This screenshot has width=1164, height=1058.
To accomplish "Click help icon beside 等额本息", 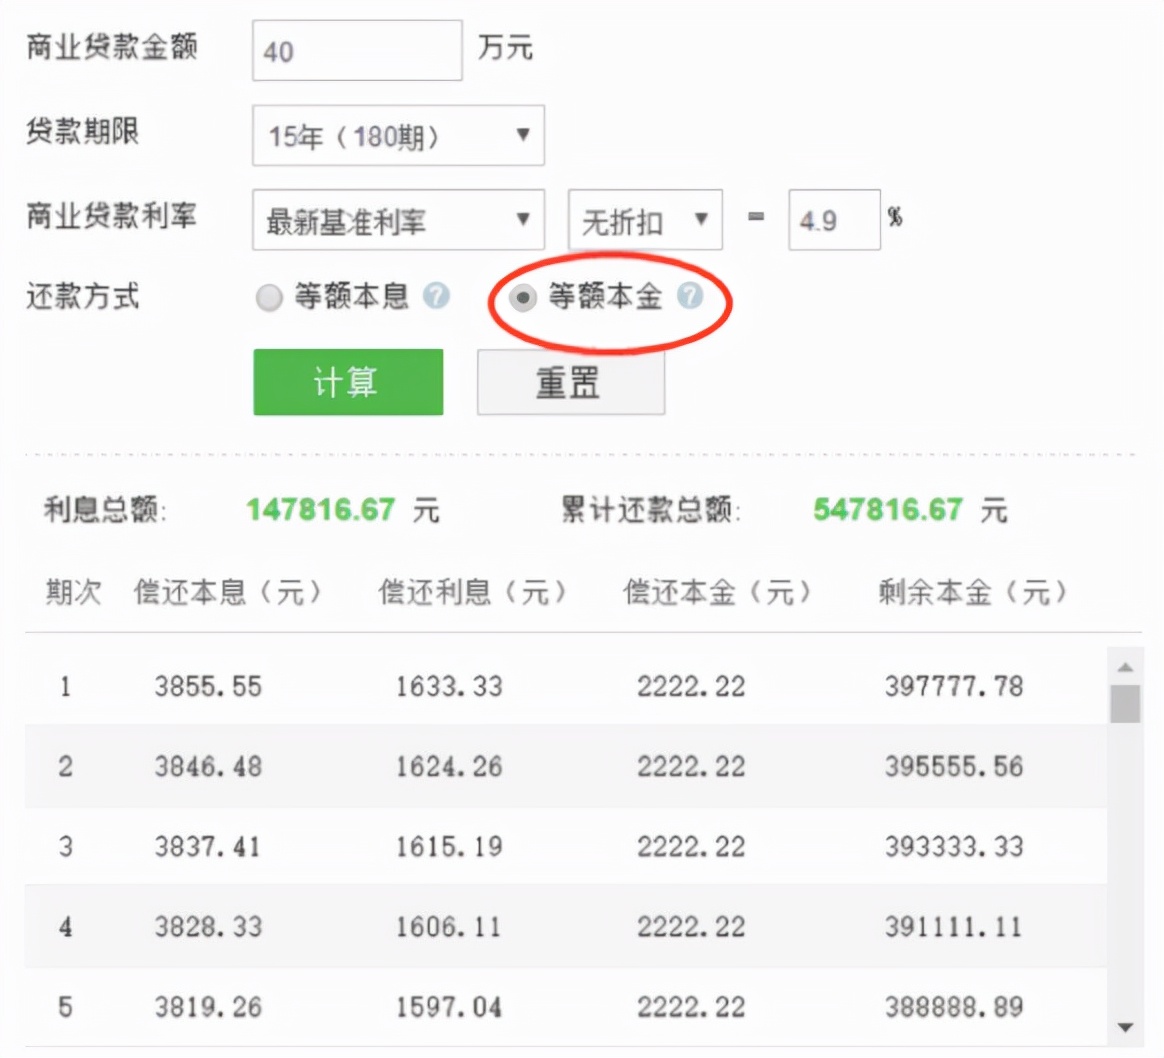I will (x=436, y=296).
